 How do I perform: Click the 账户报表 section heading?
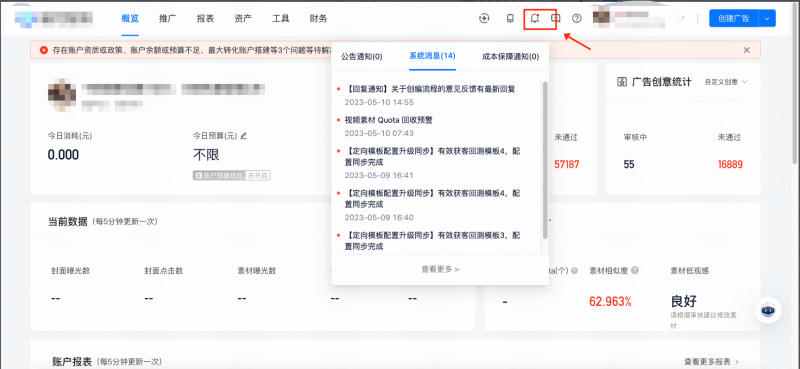click(72, 362)
